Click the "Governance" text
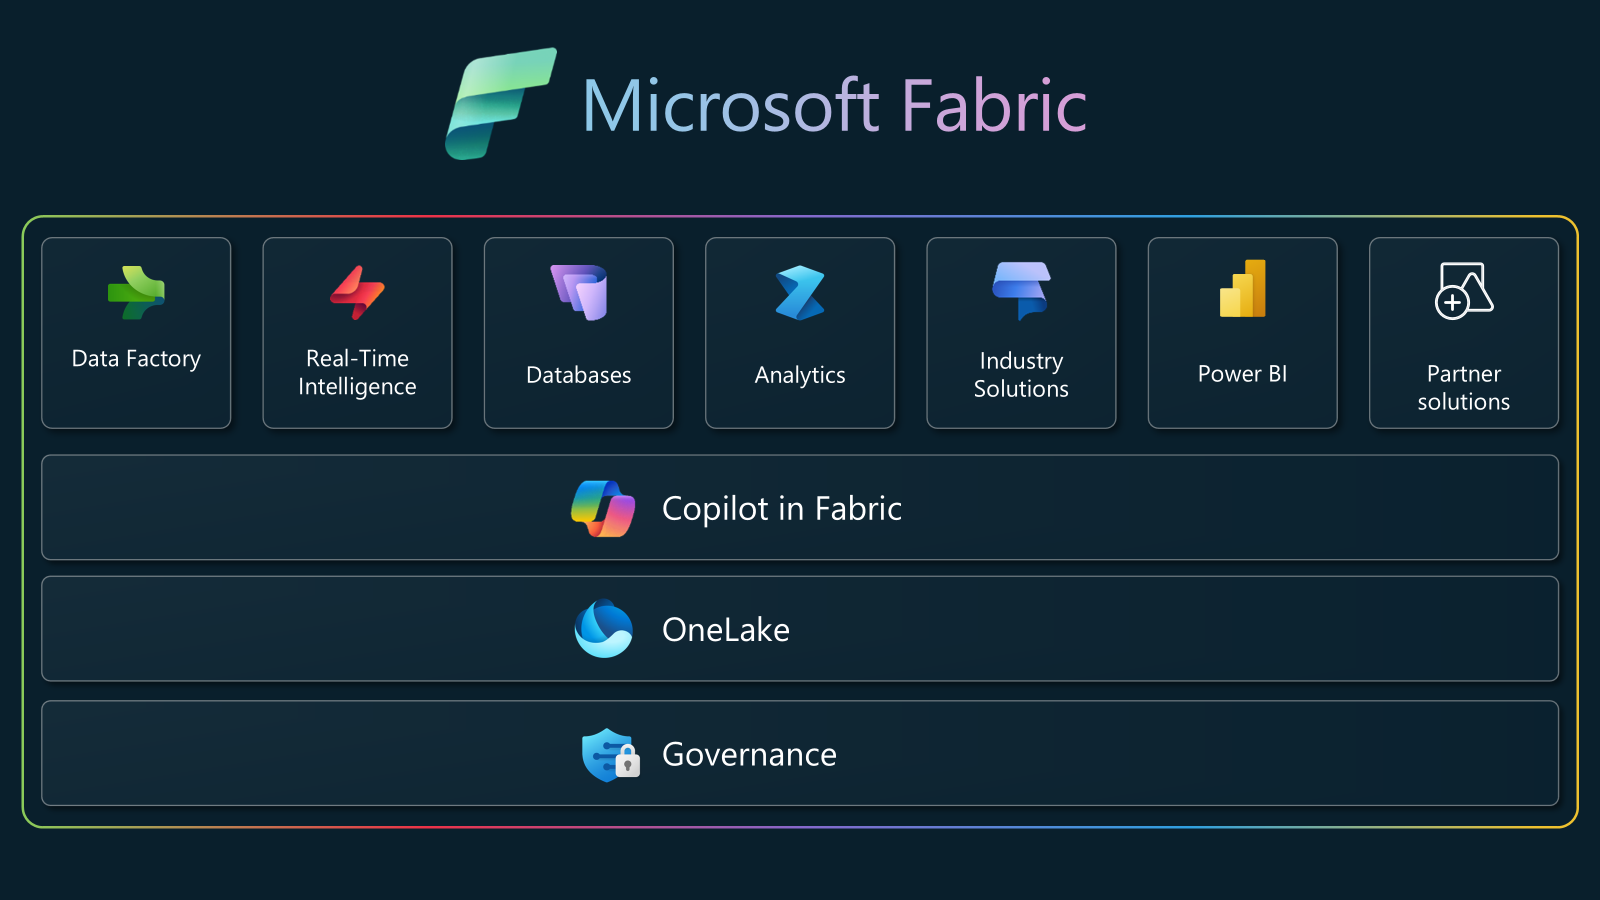This screenshot has height=900, width=1600. point(749,754)
